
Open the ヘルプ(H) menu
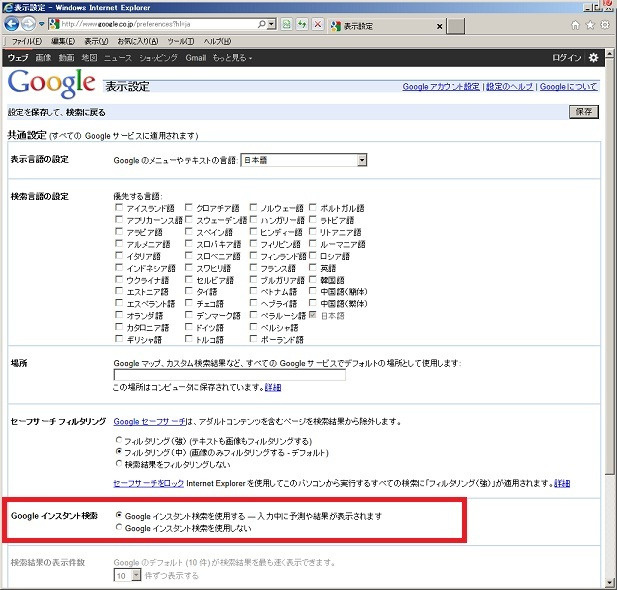click(x=217, y=41)
